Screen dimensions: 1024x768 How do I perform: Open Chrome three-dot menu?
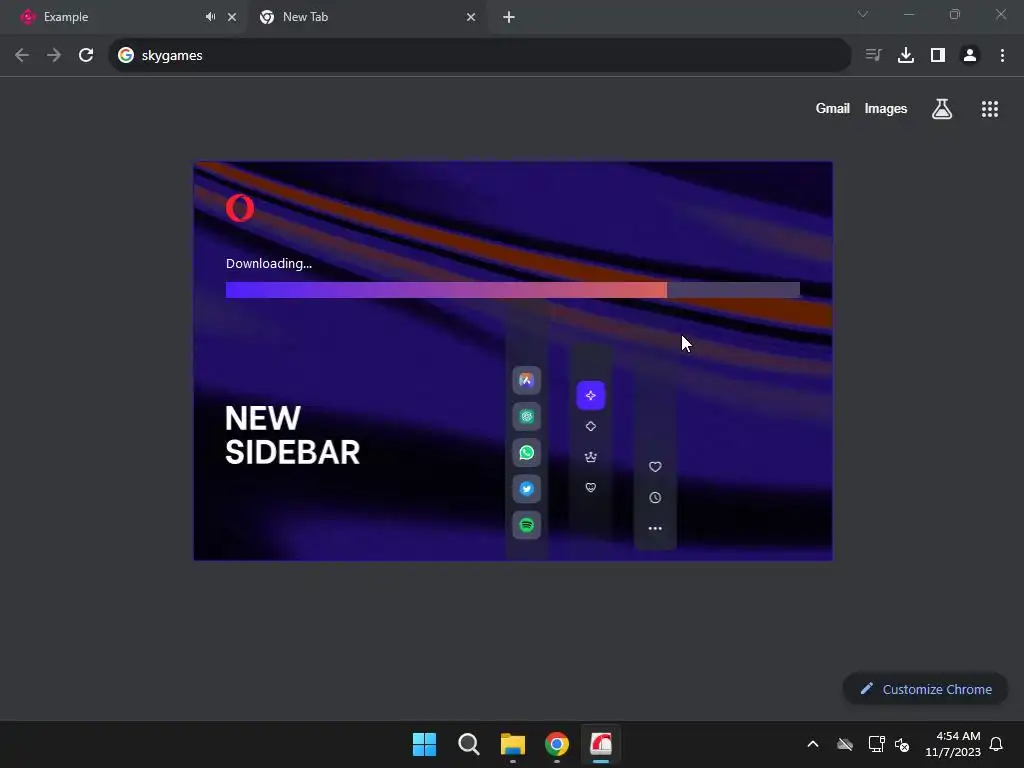click(x=1002, y=56)
